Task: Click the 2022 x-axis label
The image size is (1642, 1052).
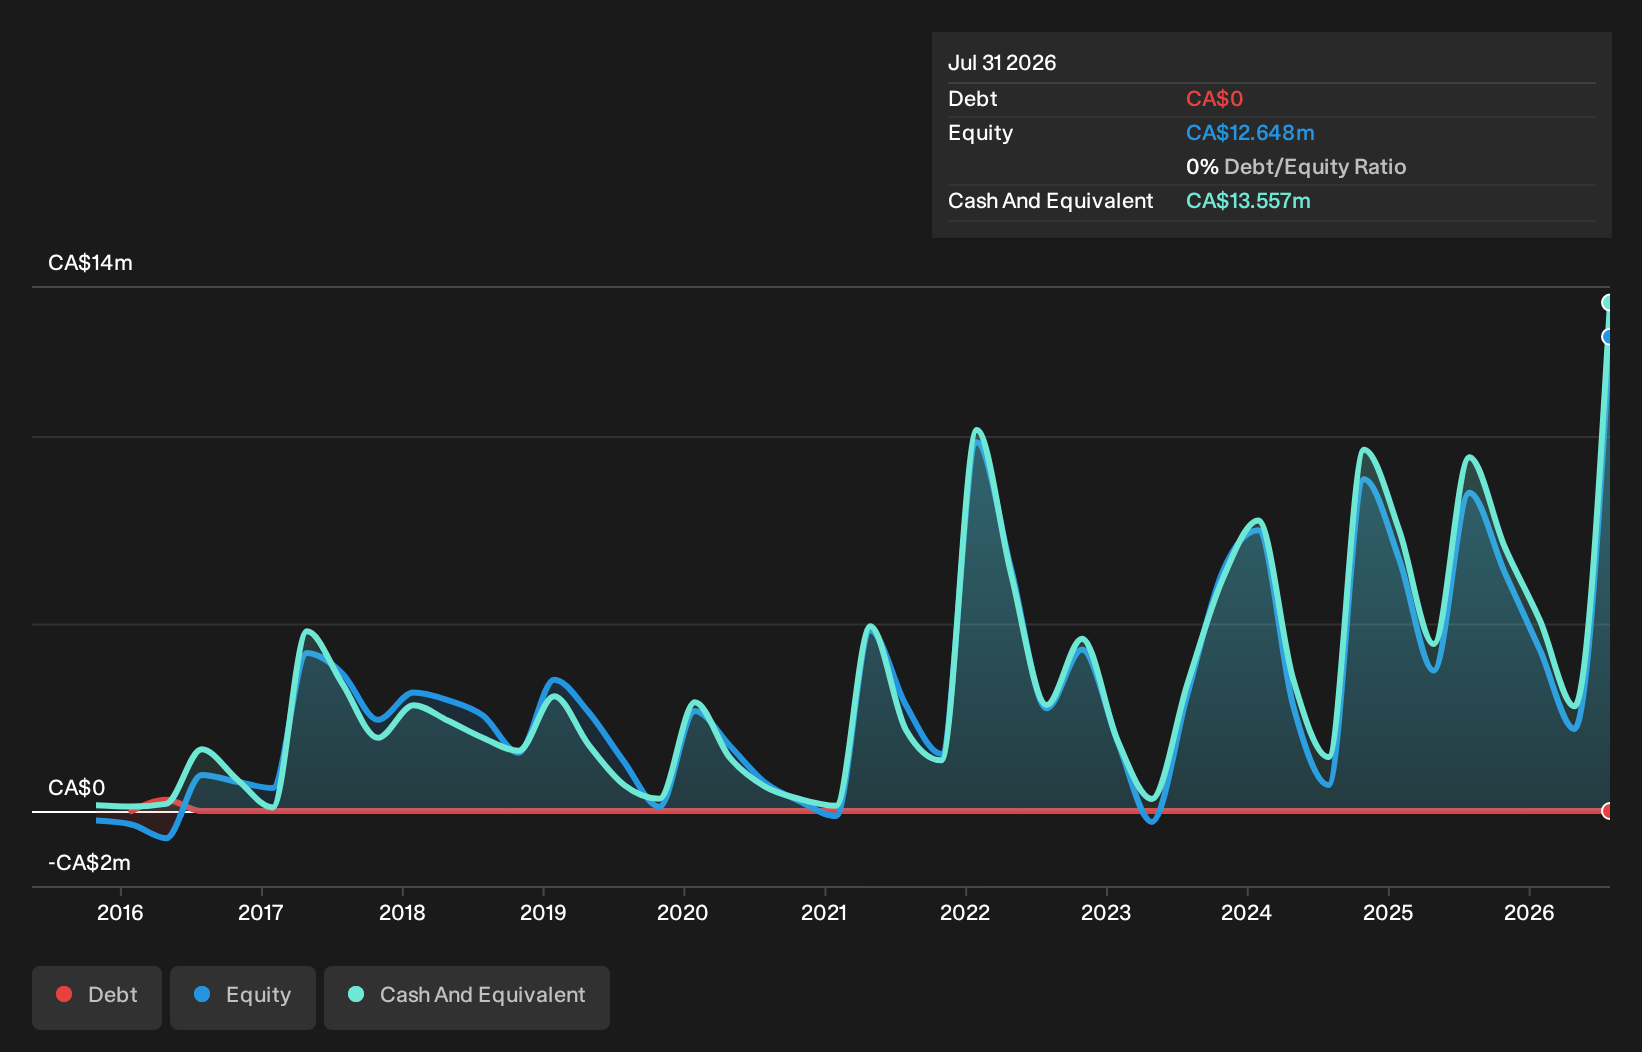Action: [965, 912]
